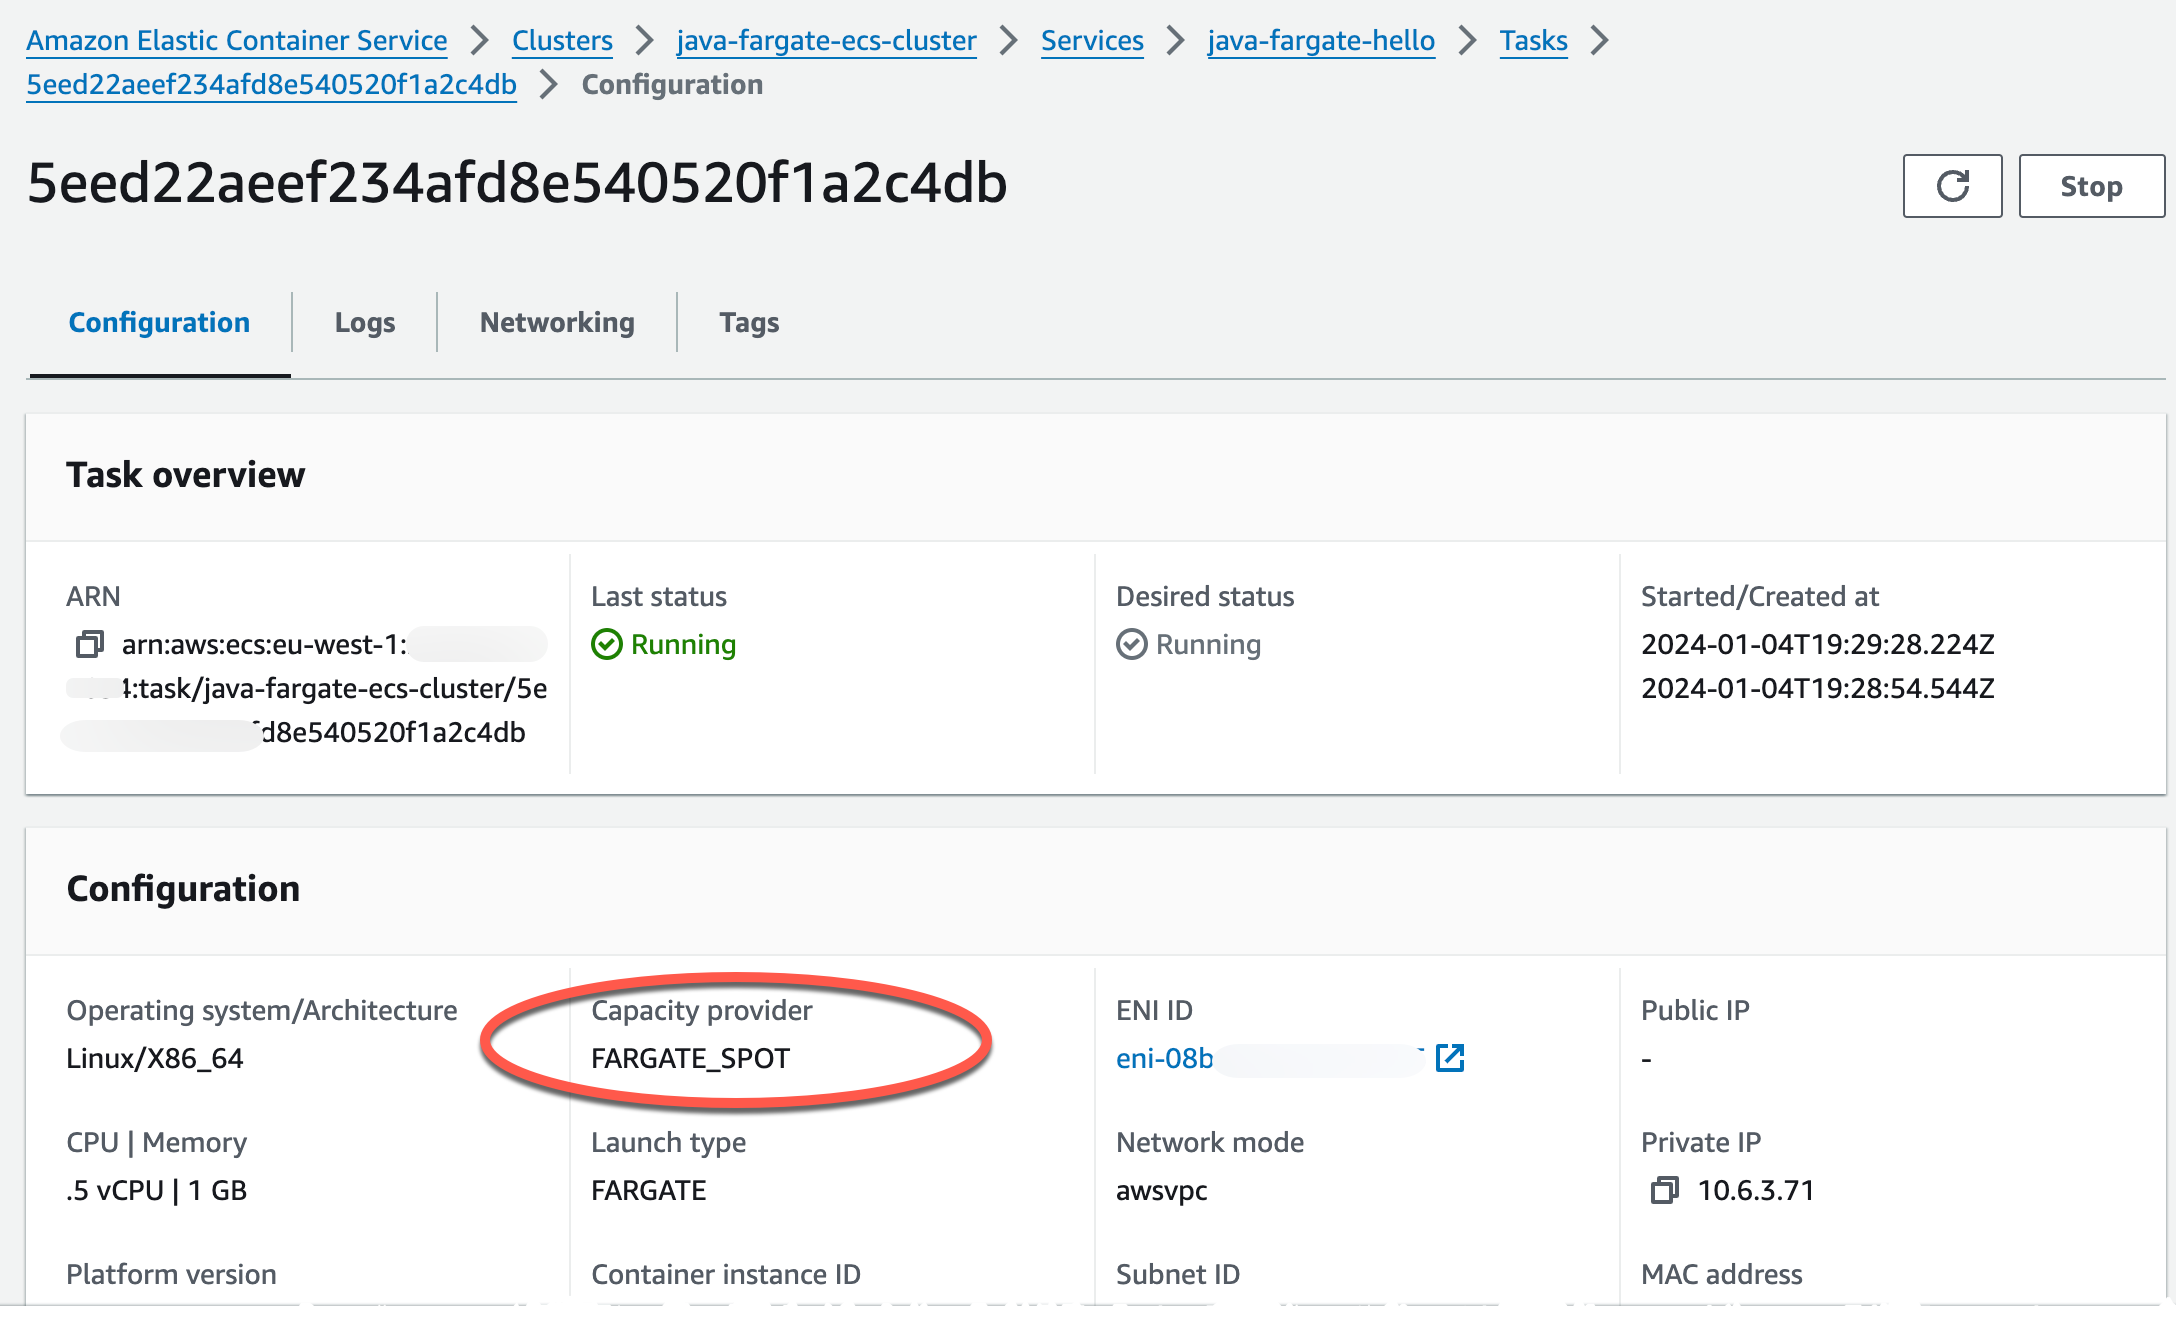Click the Operating system/Architecture label
Screen dimensions: 2176x1320
262,1010
